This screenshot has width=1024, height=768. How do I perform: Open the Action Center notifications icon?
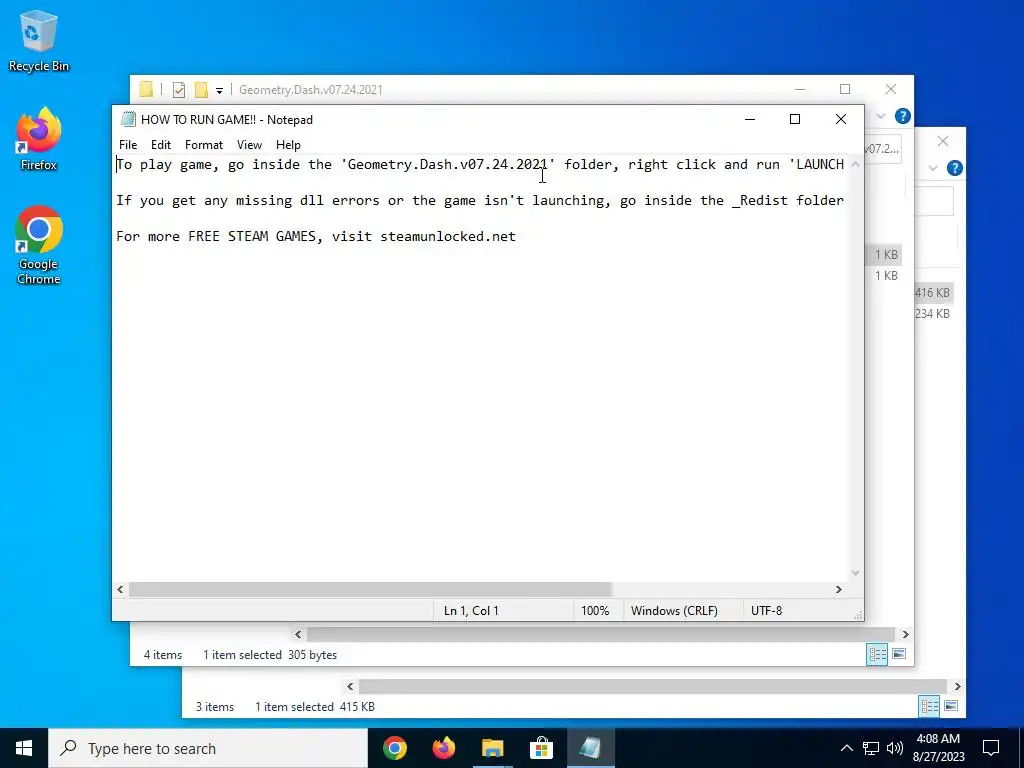(x=991, y=748)
